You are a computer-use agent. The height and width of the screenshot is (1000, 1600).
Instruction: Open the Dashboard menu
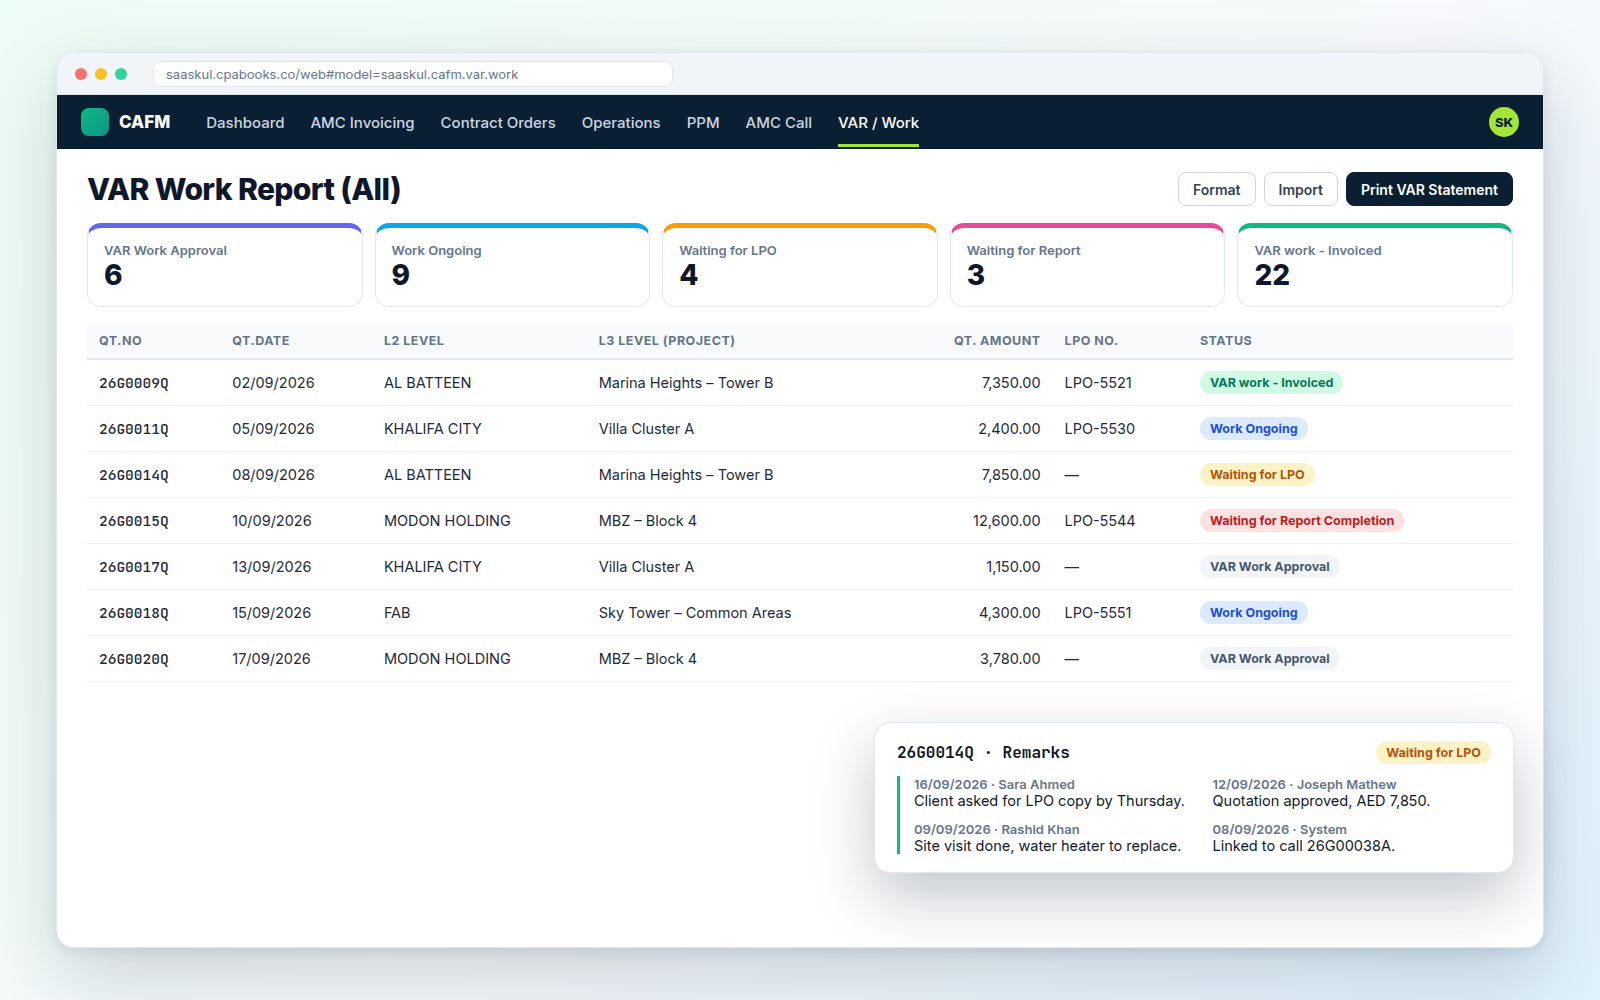point(245,122)
